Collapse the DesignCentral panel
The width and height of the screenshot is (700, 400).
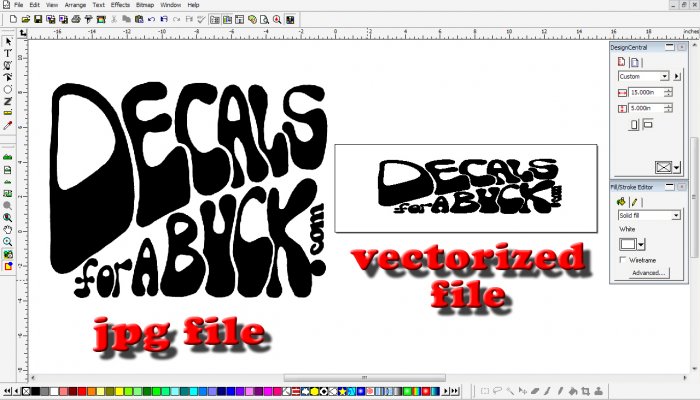669,46
